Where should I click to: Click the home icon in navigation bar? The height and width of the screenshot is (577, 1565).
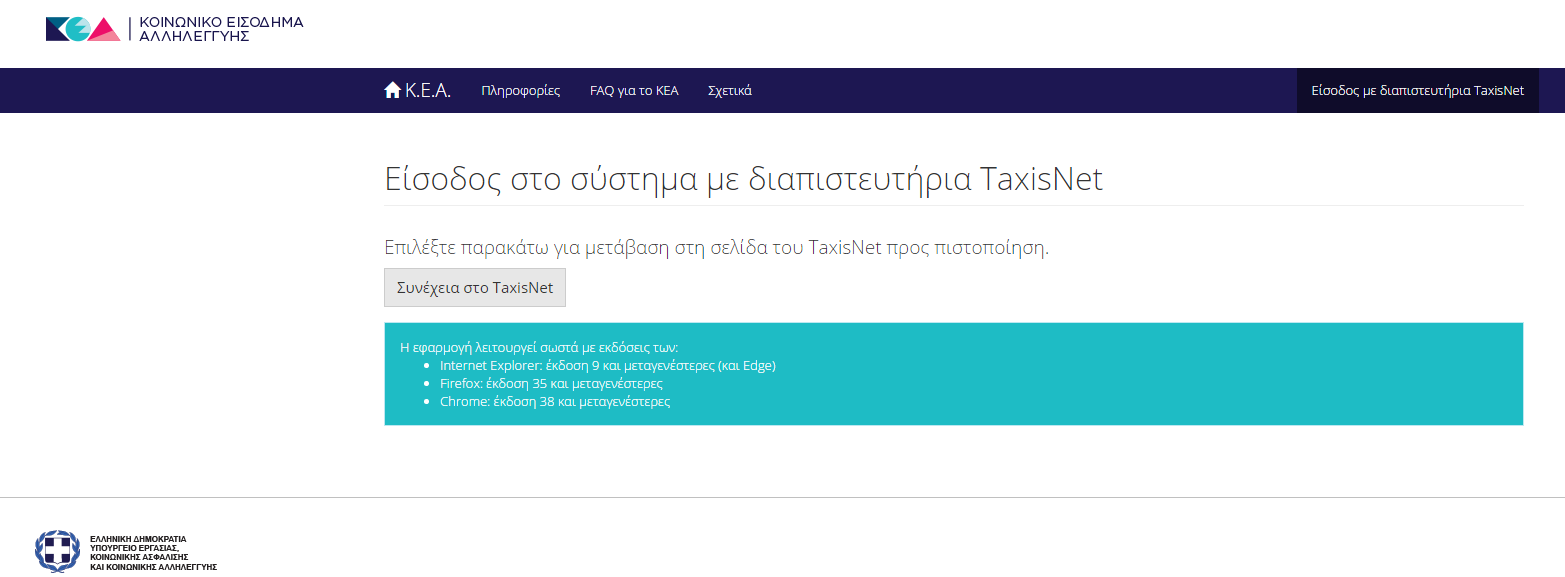coord(392,90)
